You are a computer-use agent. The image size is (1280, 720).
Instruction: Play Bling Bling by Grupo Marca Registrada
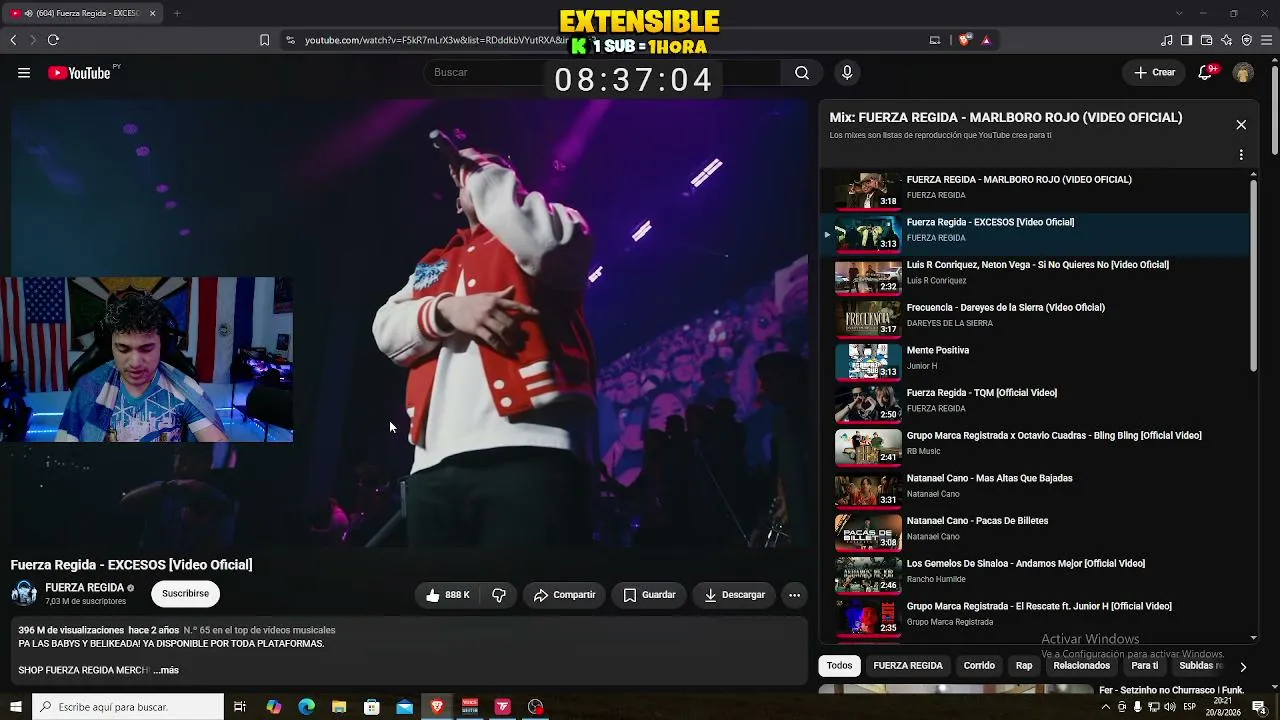[1035, 446]
